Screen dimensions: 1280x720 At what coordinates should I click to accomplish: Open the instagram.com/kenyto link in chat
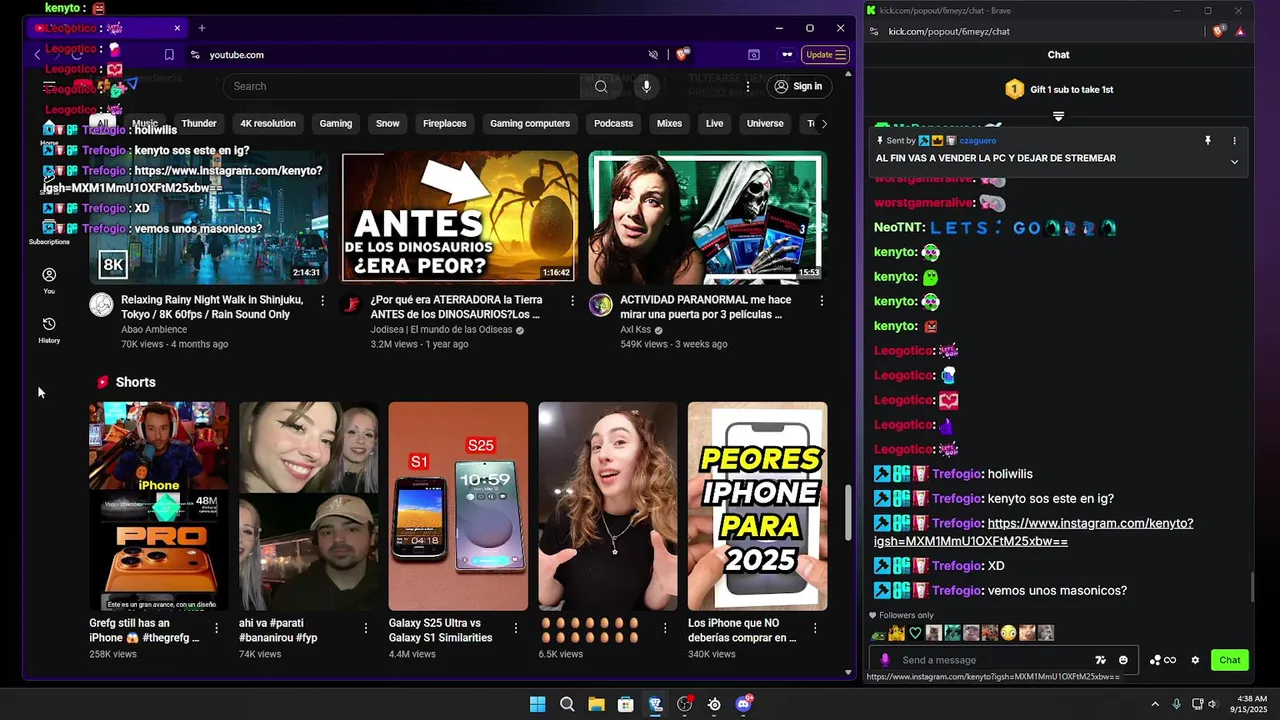click(1033, 532)
